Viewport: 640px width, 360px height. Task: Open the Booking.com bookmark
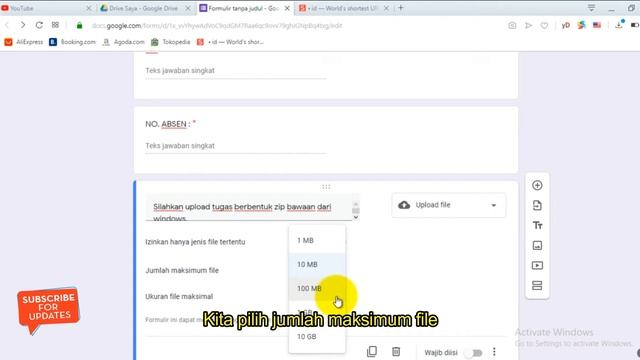click(x=72, y=42)
